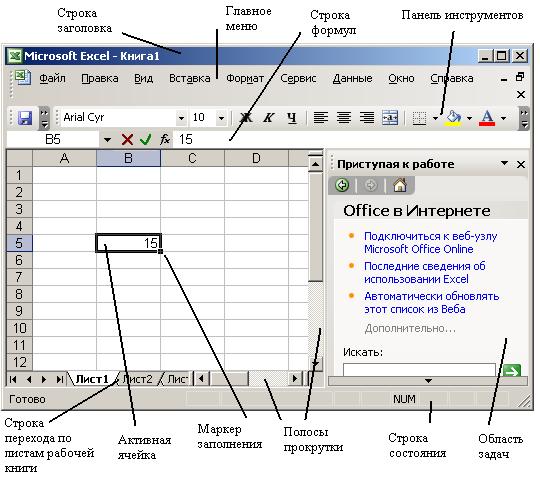Open the Окно menu
Screen dimensions: 540x479
tap(402, 79)
